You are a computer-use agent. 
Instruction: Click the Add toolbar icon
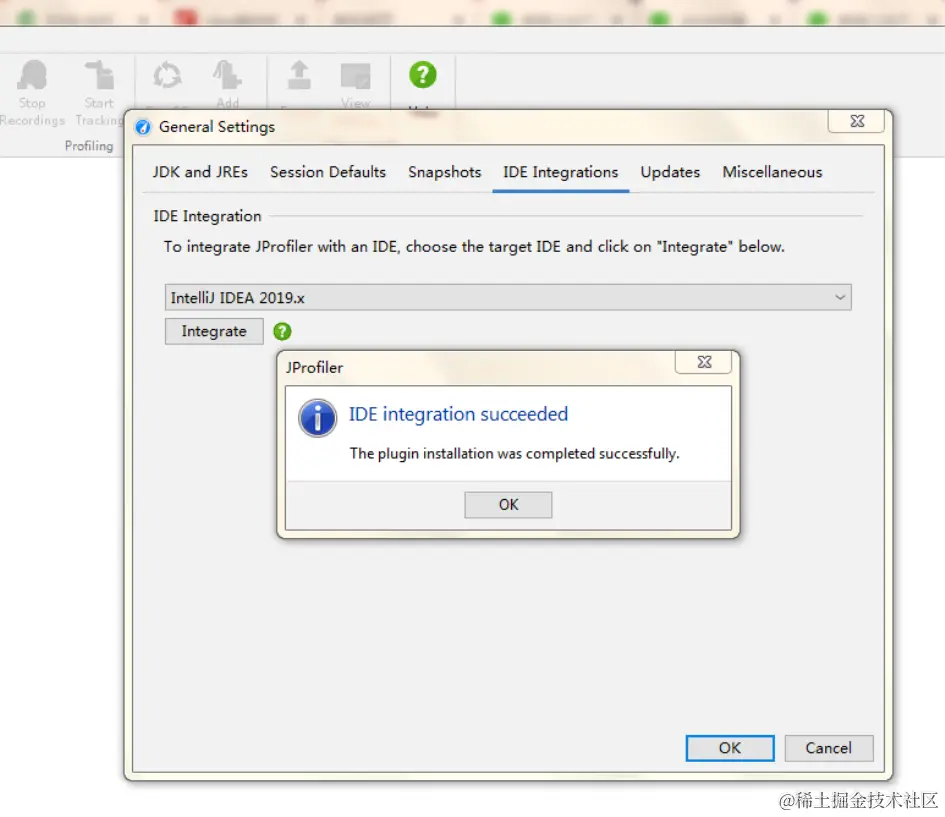click(x=227, y=75)
